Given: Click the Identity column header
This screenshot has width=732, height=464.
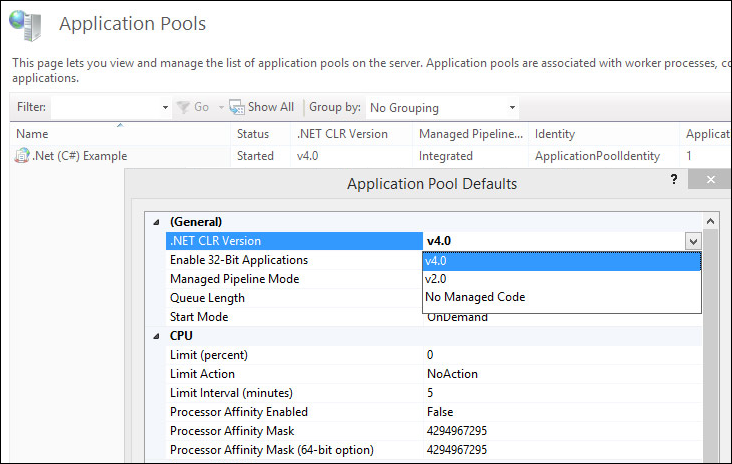Looking at the screenshot, I should tap(555, 134).
